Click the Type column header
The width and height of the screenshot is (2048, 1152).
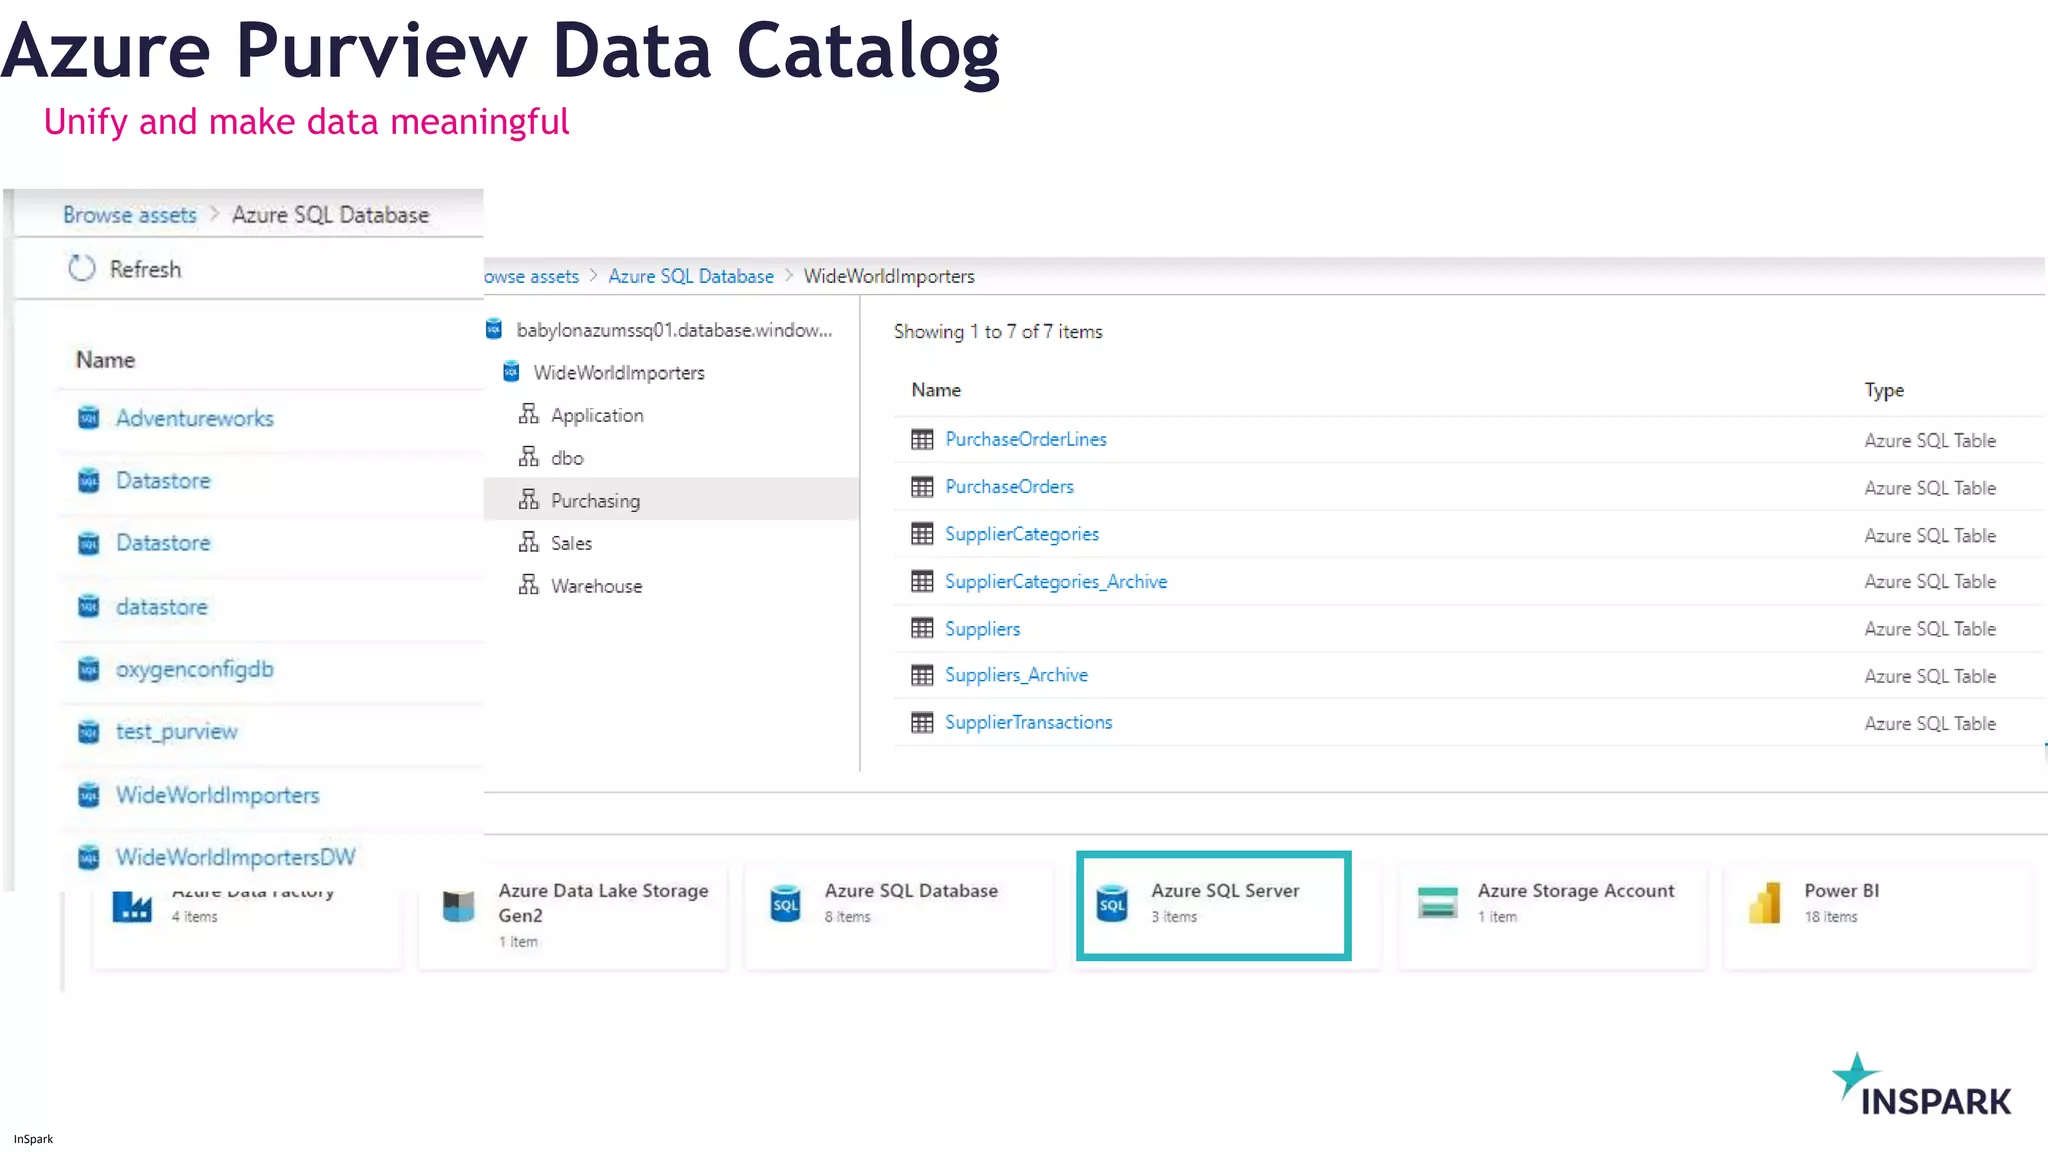tap(1884, 390)
